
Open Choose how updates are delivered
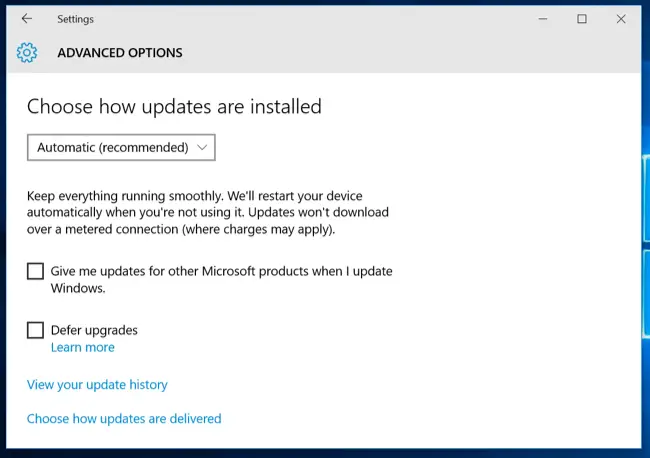pyautogui.click(x=124, y=419)
